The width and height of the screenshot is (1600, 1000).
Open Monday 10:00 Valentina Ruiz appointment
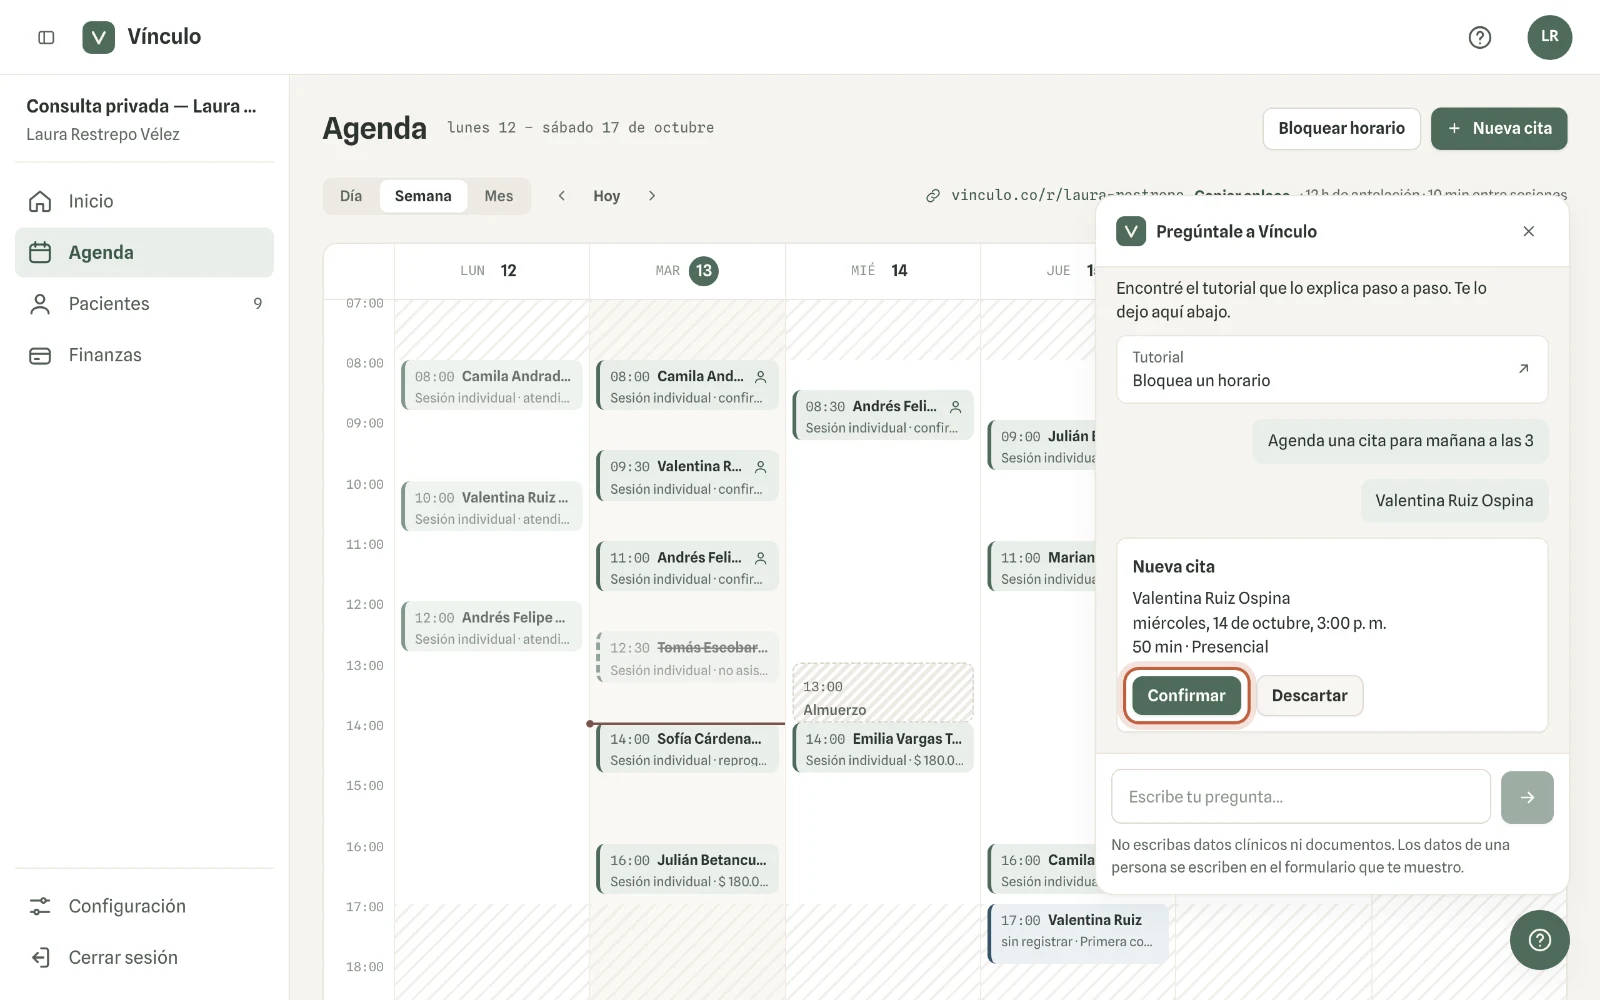pos(491,507)
